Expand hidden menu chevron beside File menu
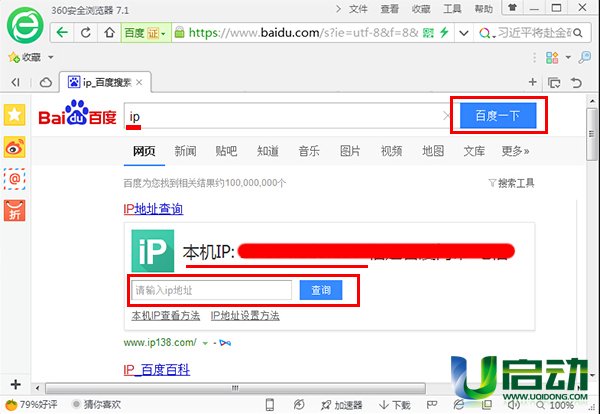 338,9
